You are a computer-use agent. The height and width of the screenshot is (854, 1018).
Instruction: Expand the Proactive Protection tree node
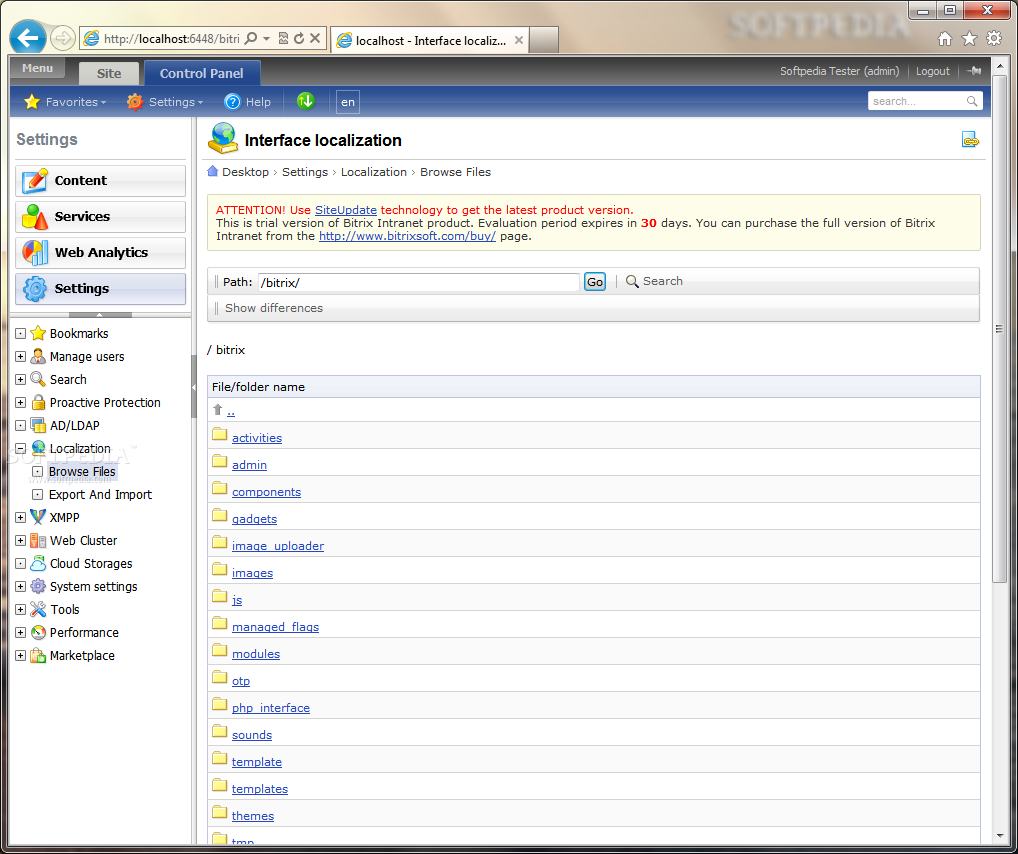click(x=20, y=403)
